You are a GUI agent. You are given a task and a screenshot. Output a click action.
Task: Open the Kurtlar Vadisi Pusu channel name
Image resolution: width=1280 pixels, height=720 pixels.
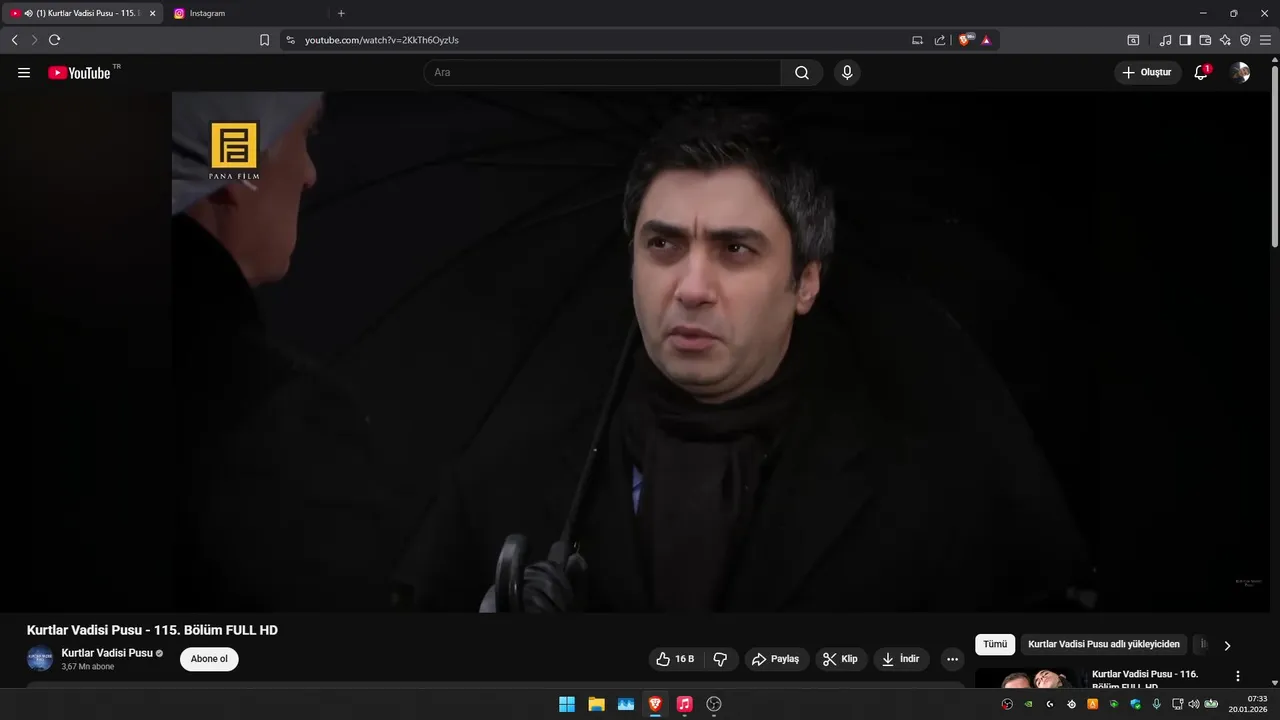[107, 653]
